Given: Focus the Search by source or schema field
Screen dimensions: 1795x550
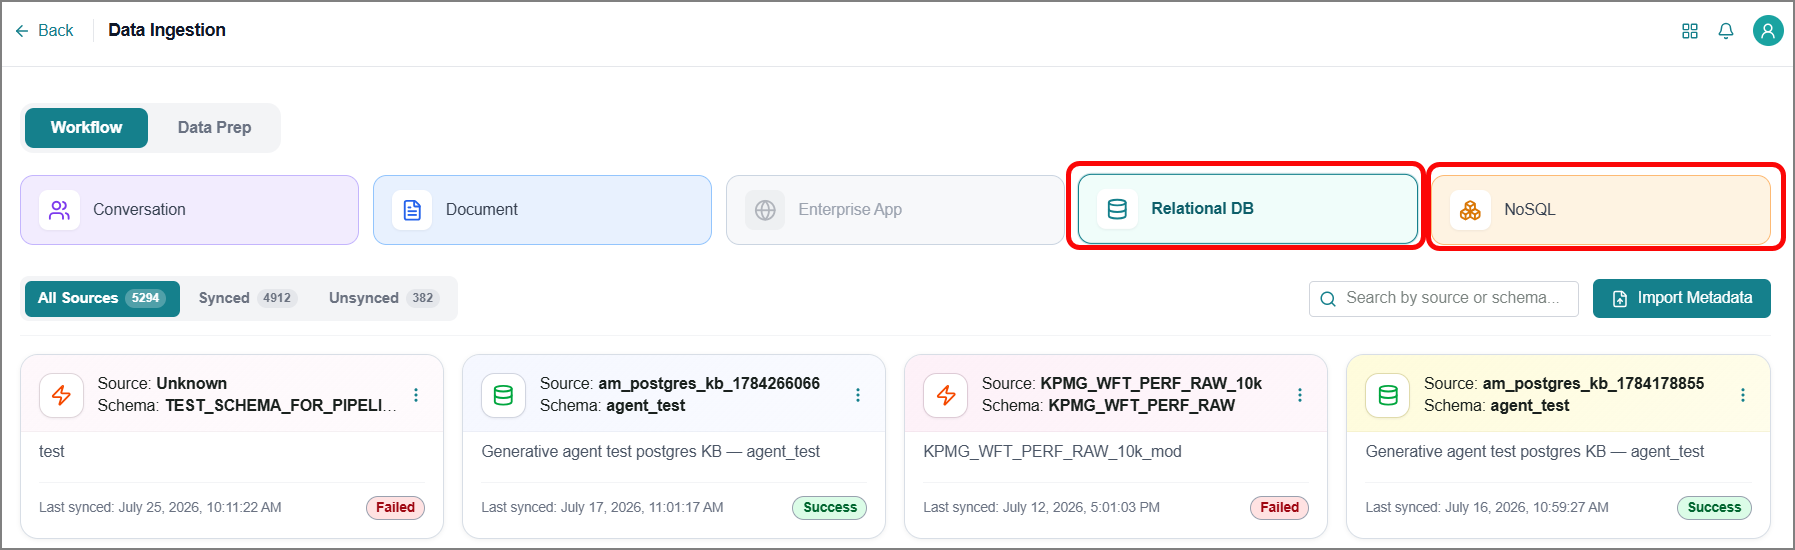Looking at the screenshot, I should [1443, 298].
